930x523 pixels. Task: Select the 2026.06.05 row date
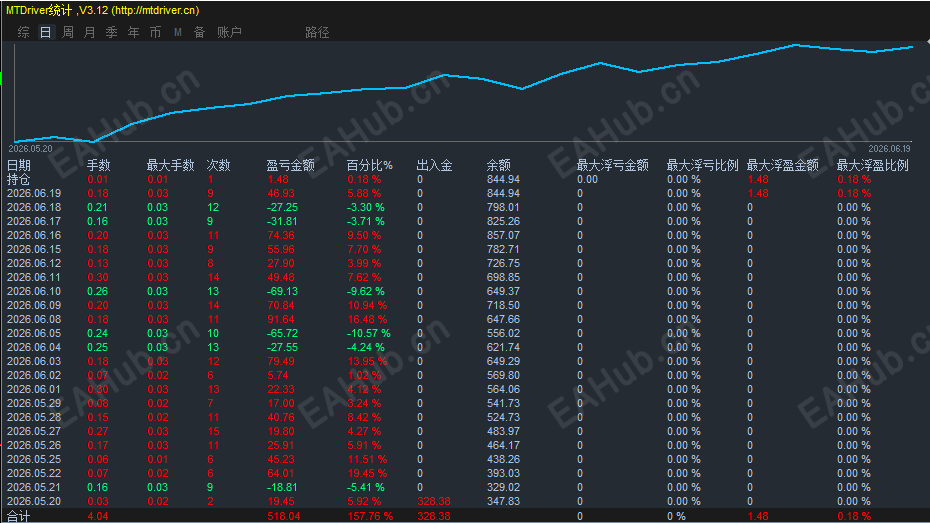pos(34,333)
